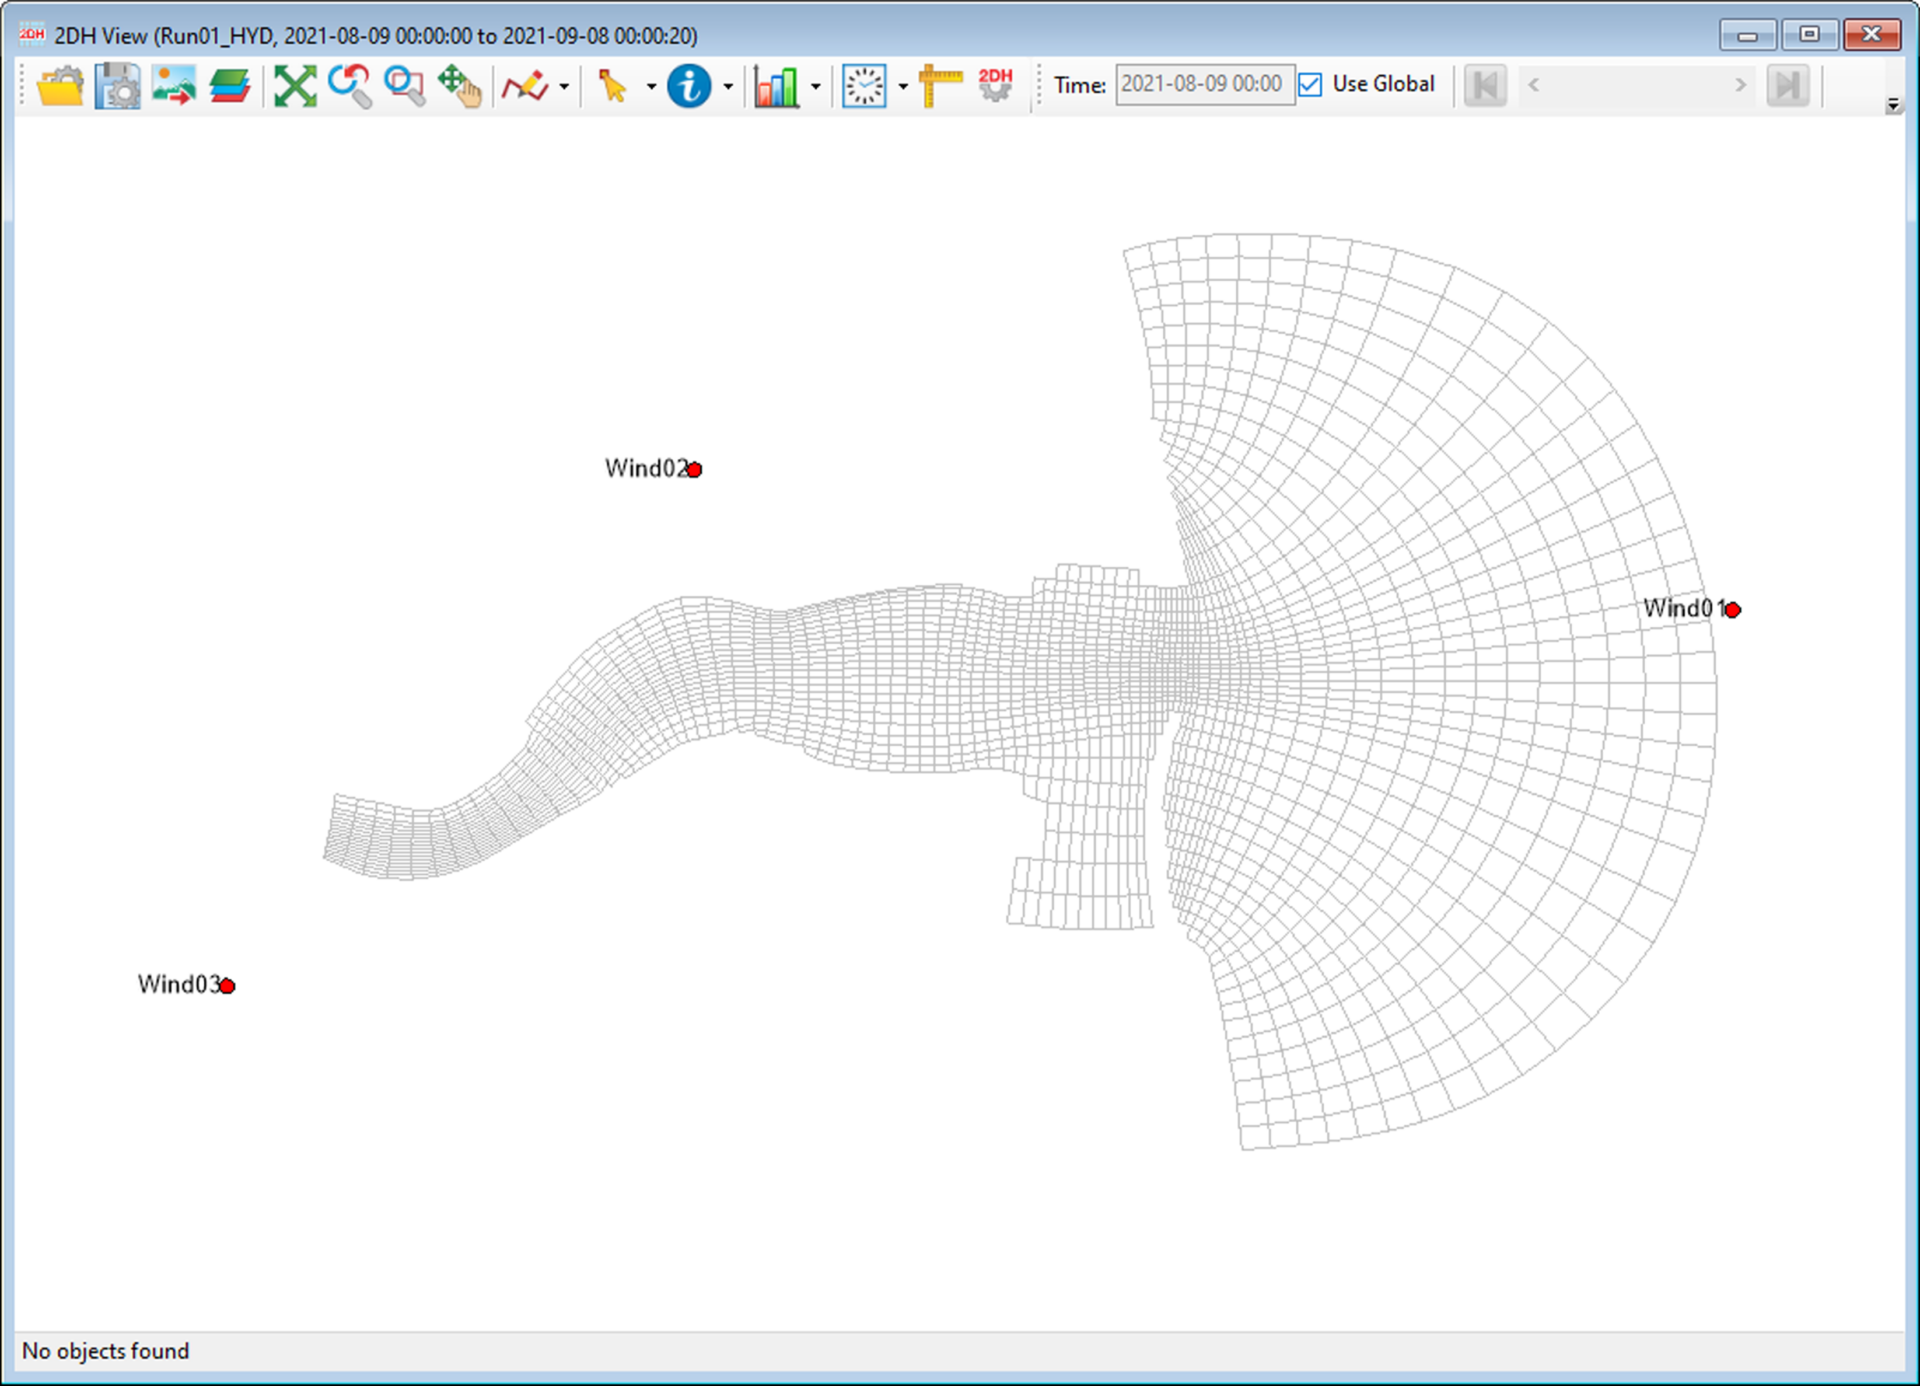This screenshot has height=1386, width=1920.
Task: Open the 2DH settings tool
Action: click(995, 85)
